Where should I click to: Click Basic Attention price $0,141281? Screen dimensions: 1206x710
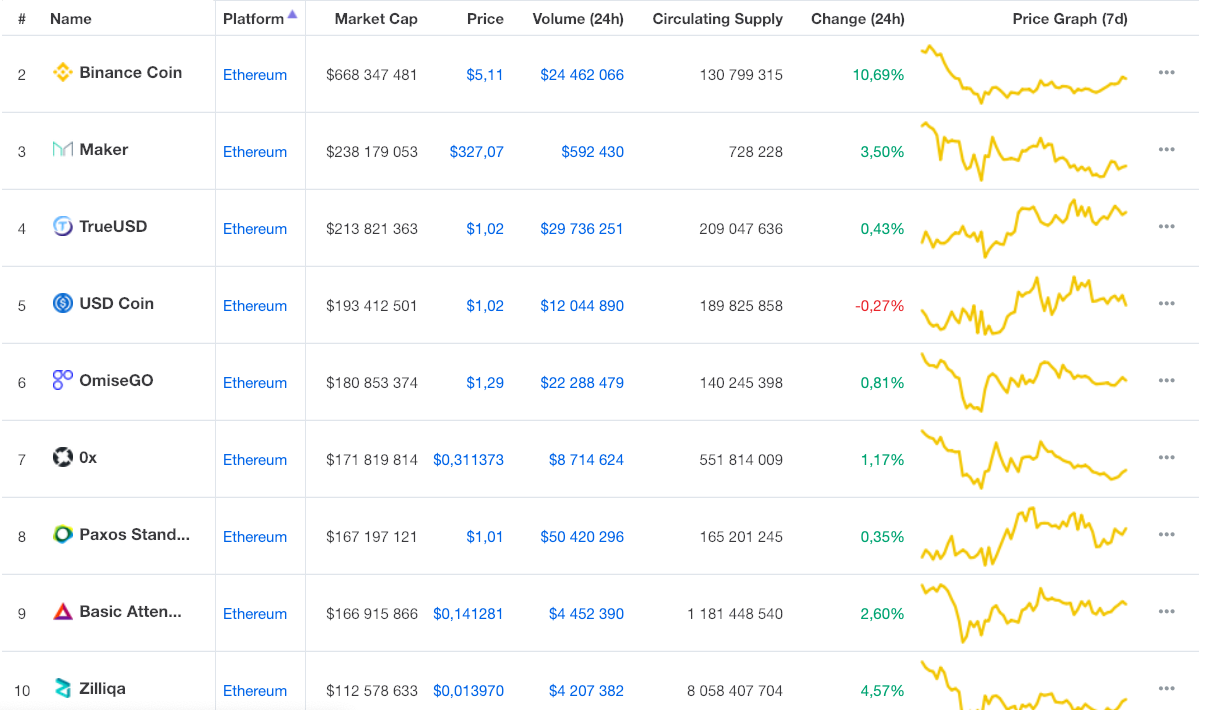coord(469,614)
